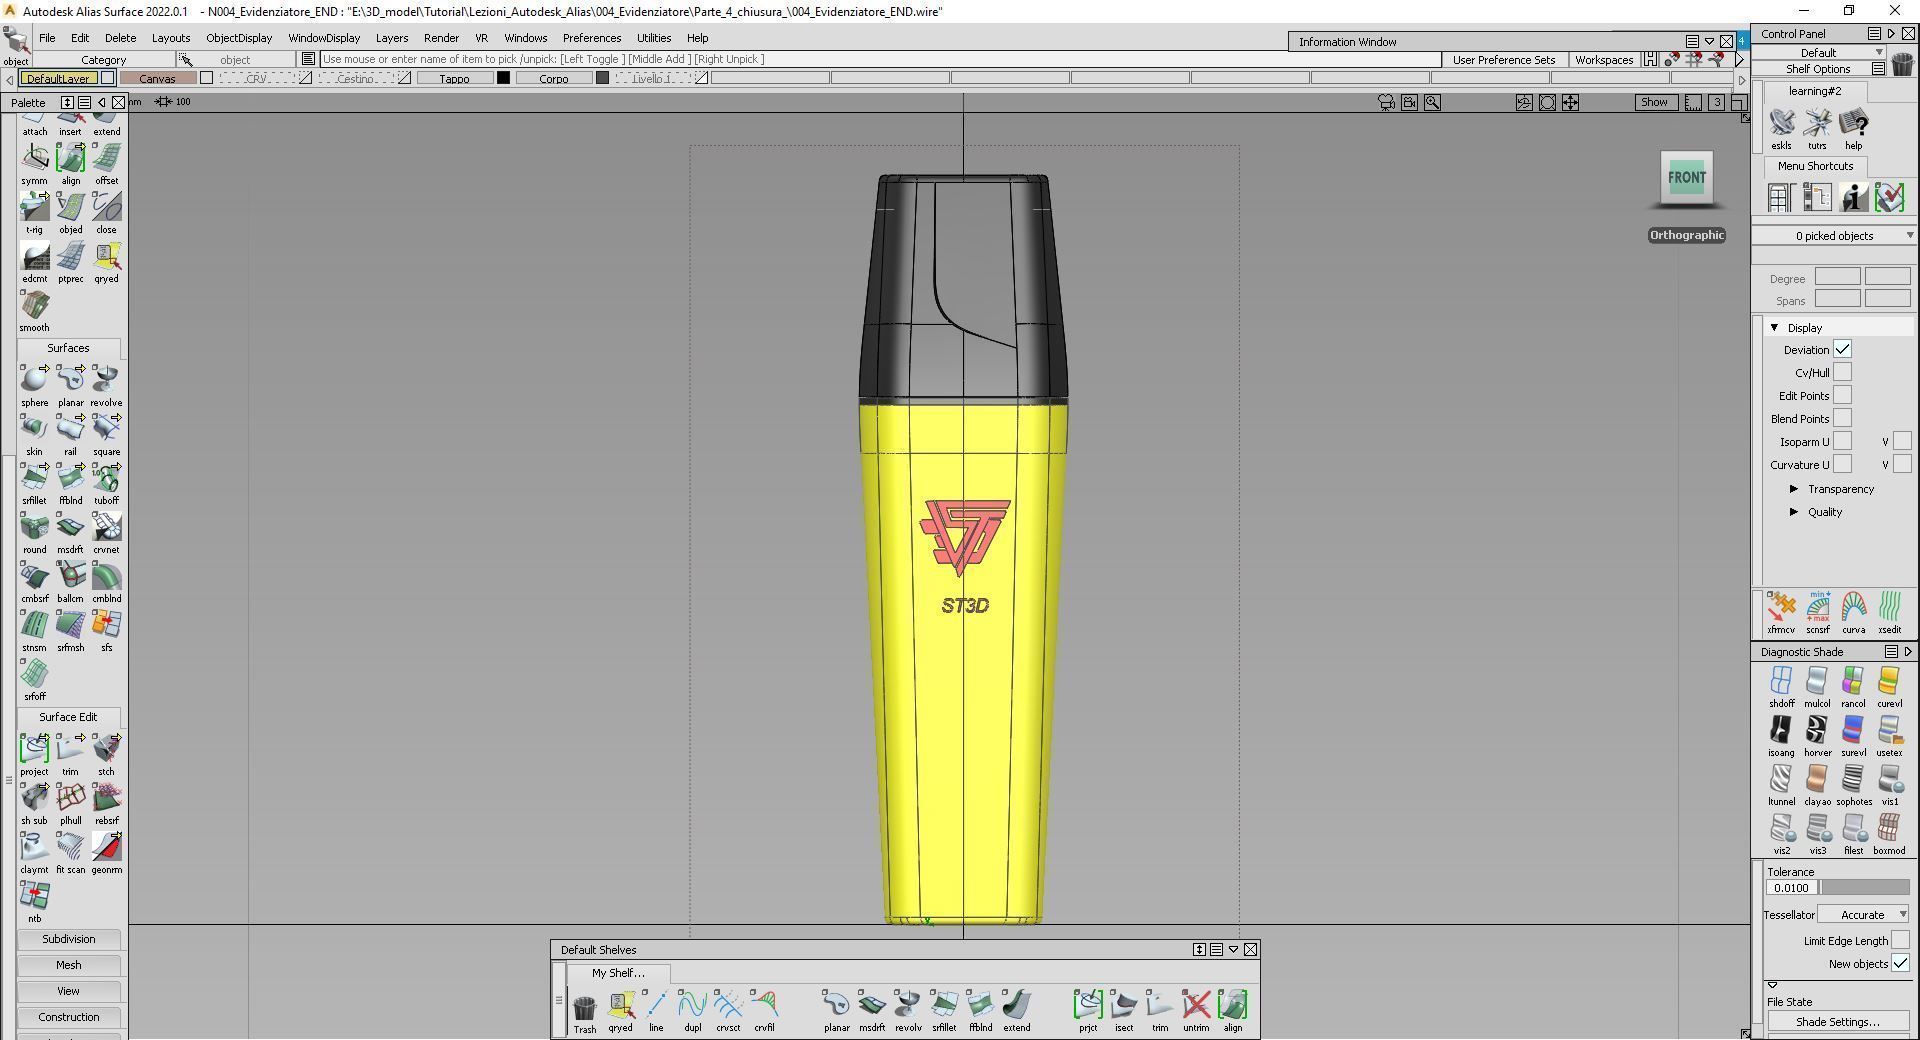The image size is (1920, 1040).
Task: Open Shade Settings
Action: click(x=1837, y=1022)
